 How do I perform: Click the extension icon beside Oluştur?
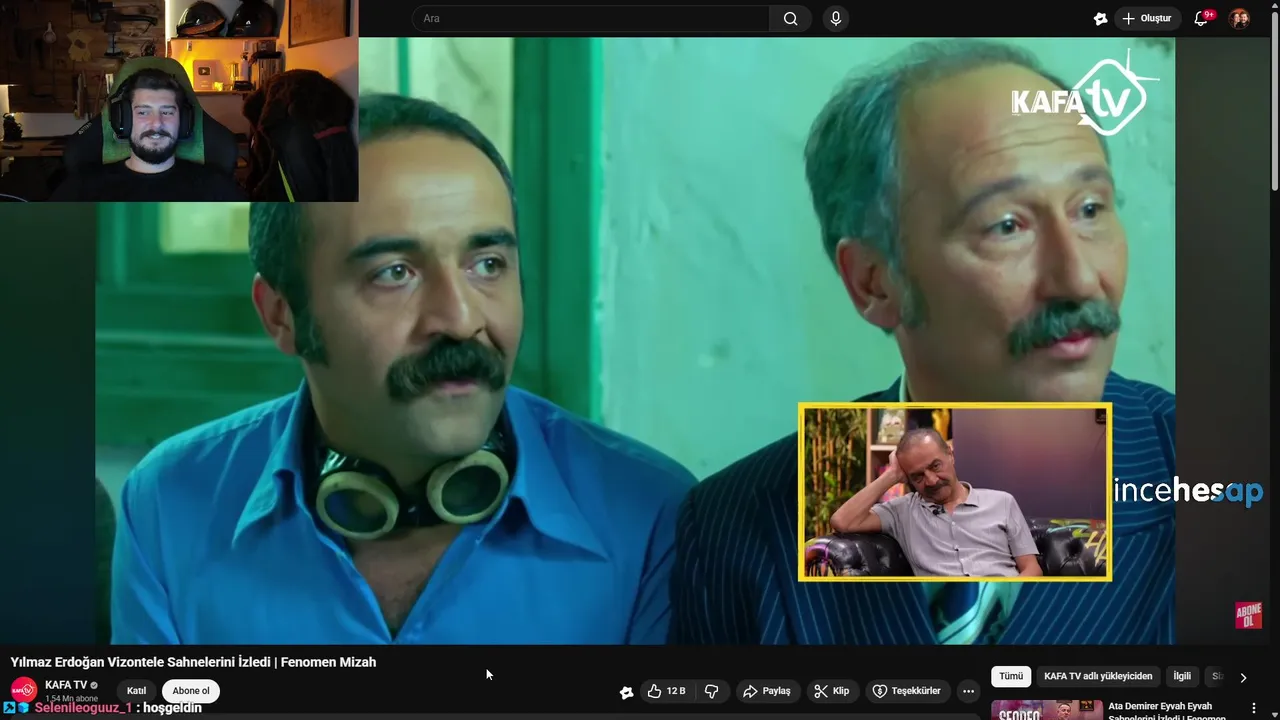click(1100, 18)
